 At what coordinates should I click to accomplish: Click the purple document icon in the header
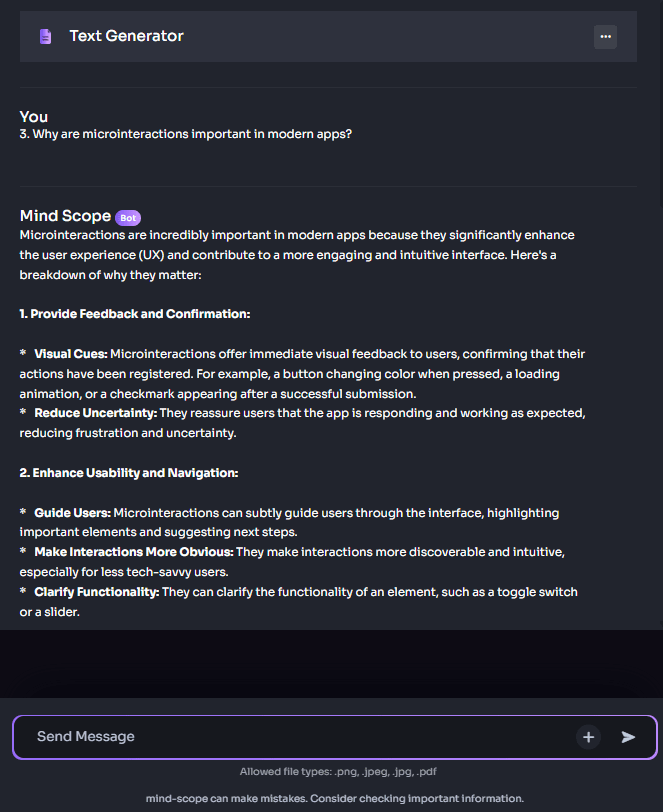coord(43,35)
